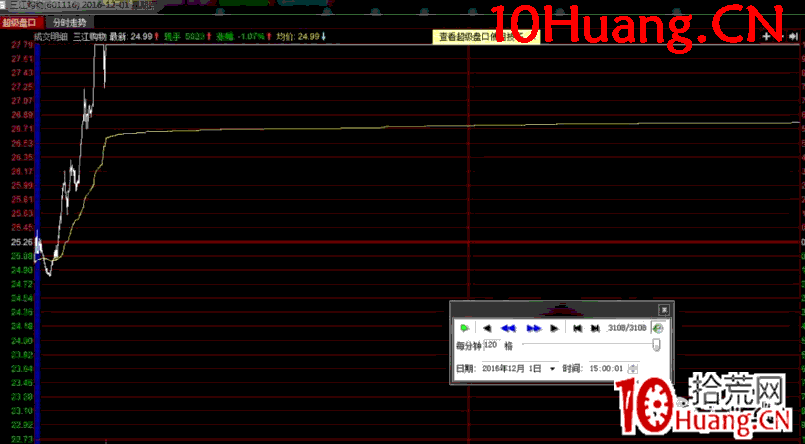
Task: Click the 26.71 price label on axis
Action: pyautogui.click(x=21, y=129)
